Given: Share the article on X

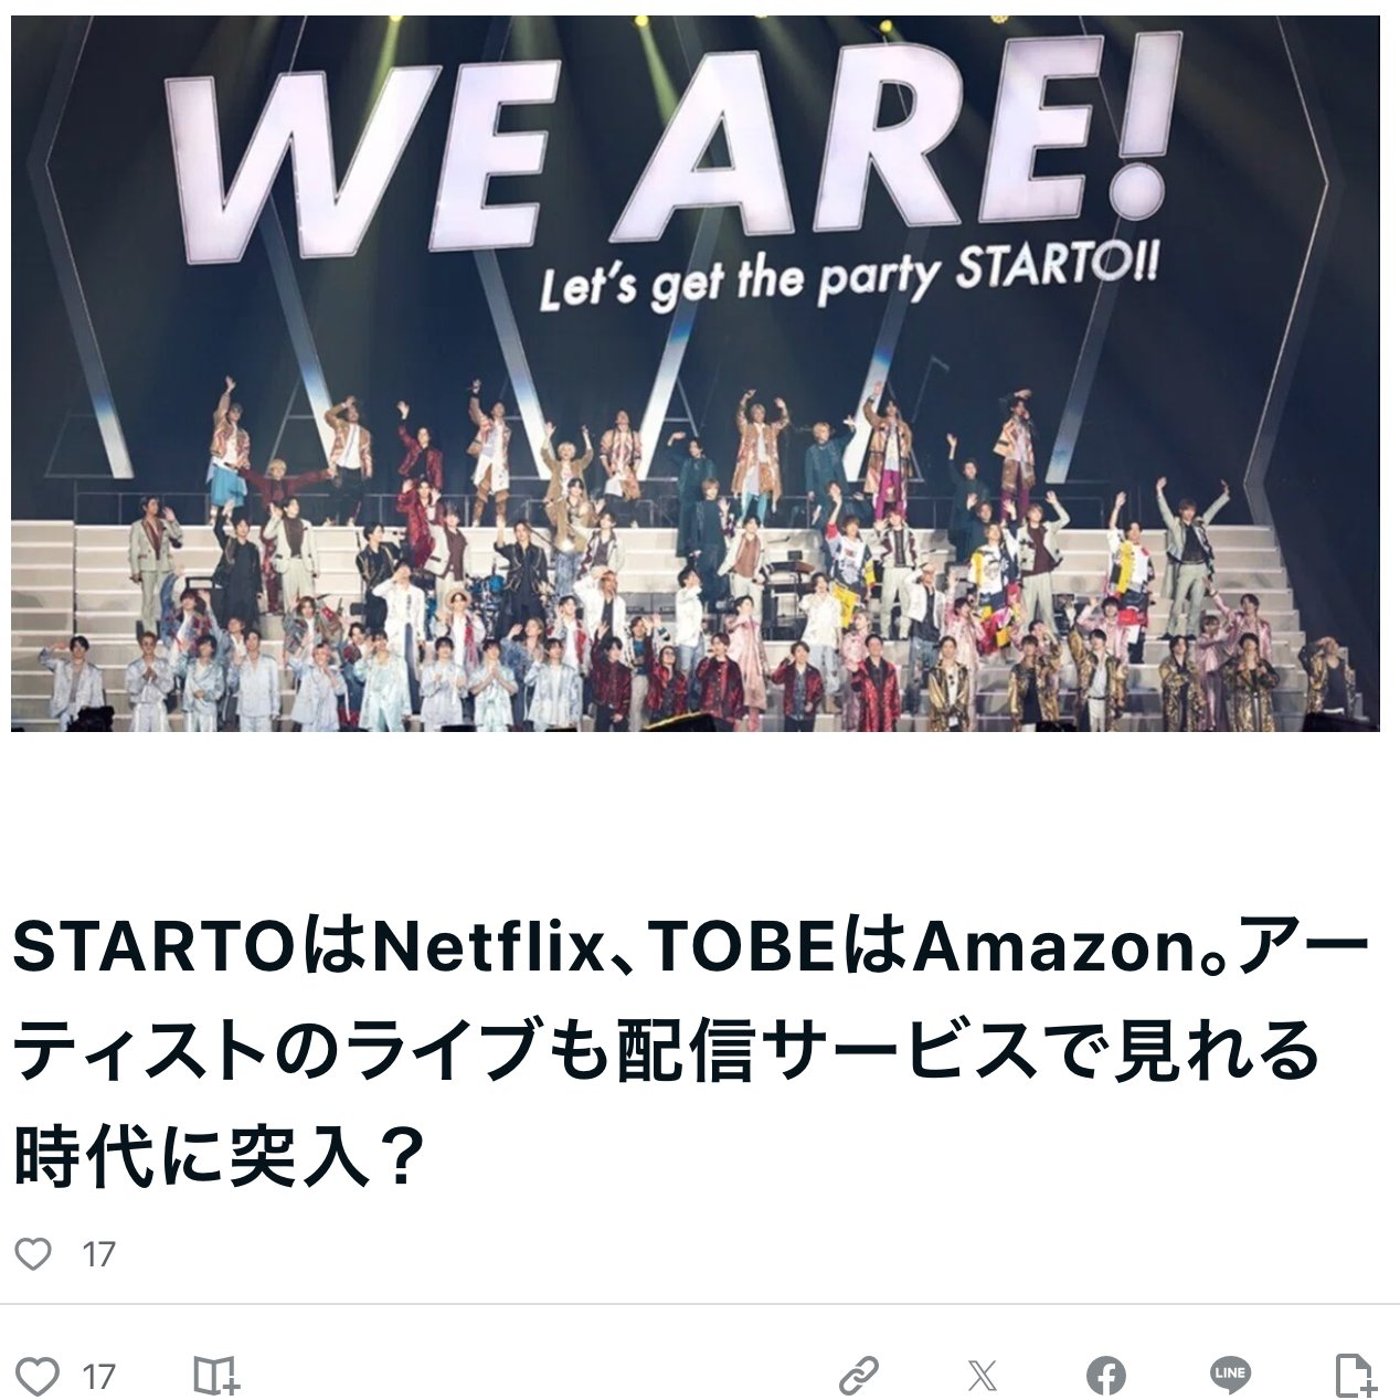Looking at the screenshot, I should [x=982, y=1377].
